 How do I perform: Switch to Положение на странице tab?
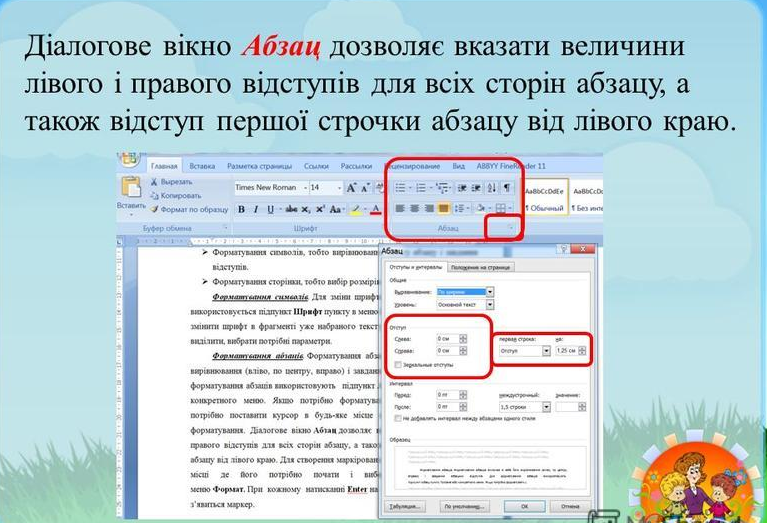[480, 268]
